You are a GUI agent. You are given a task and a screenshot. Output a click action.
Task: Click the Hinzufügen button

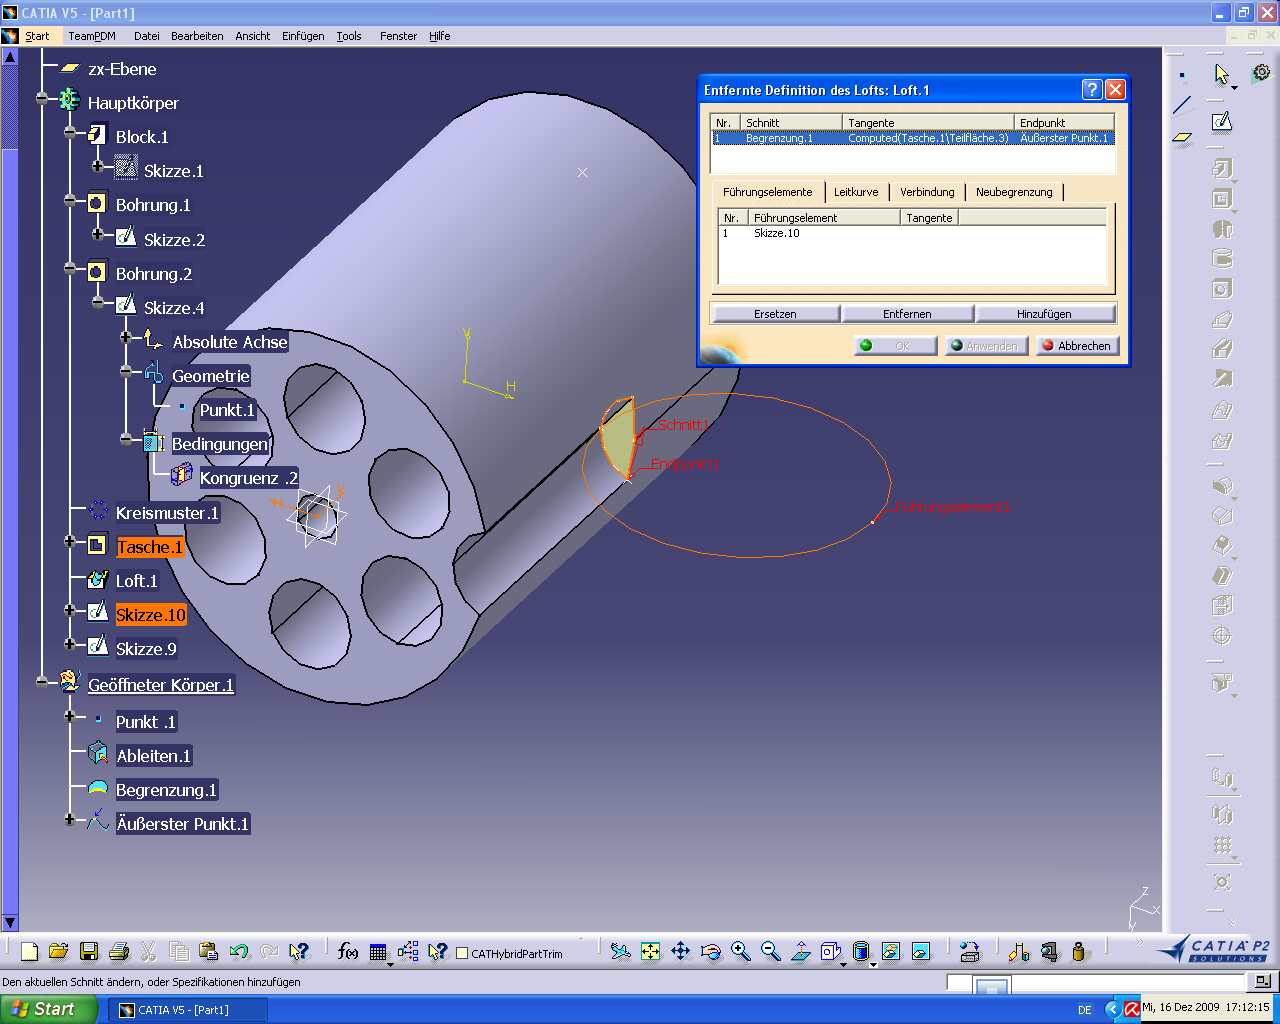click(1044, 314)
